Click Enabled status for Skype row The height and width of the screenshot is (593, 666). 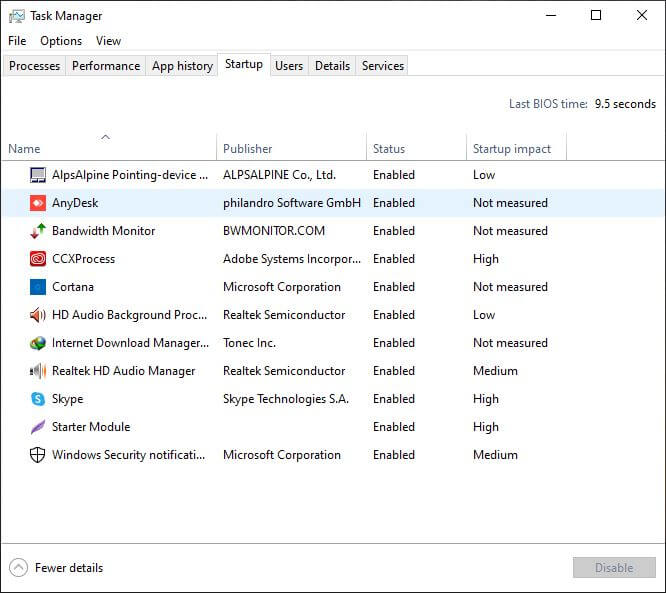pyautogui.click(x=394, y=399)
